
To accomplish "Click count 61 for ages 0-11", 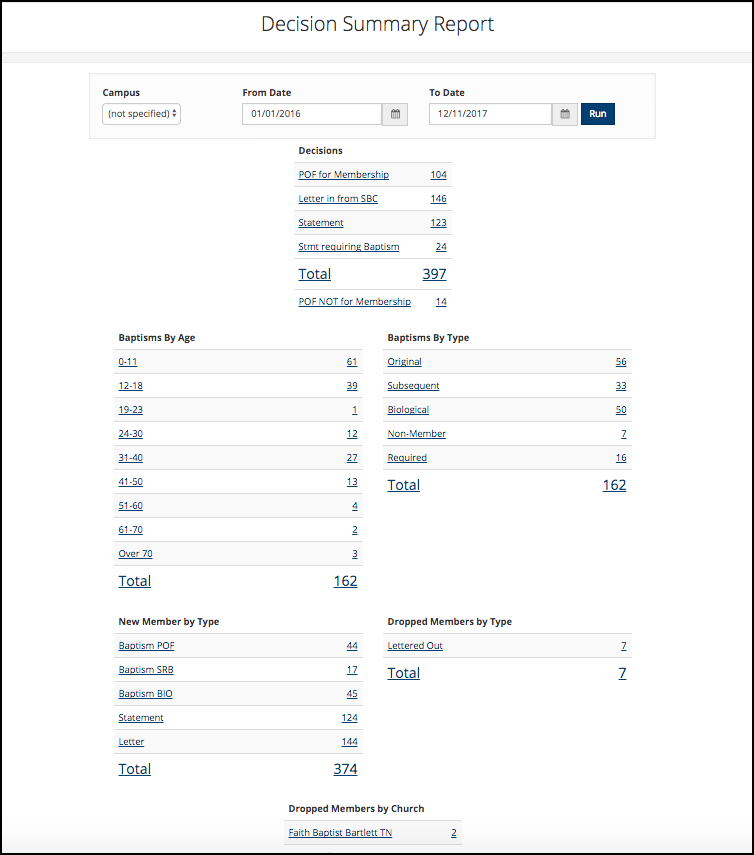I will pyautogui.click(x=352, y=362).
